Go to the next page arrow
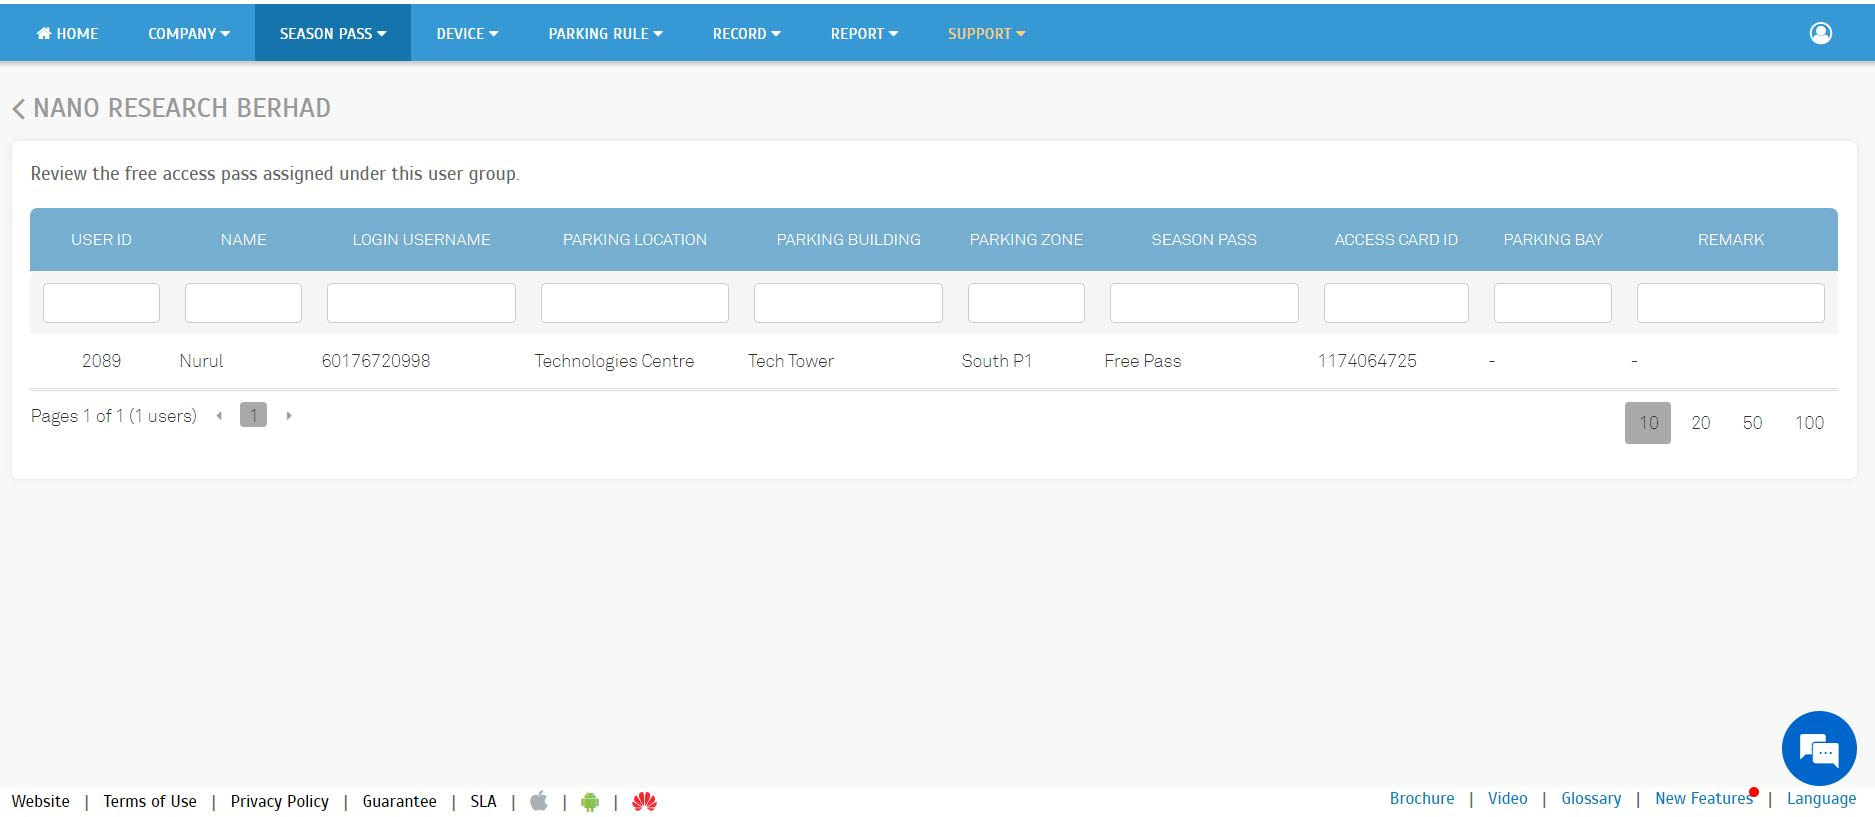The width and height of the screenshot is (1875, 817). pos(289,415)
